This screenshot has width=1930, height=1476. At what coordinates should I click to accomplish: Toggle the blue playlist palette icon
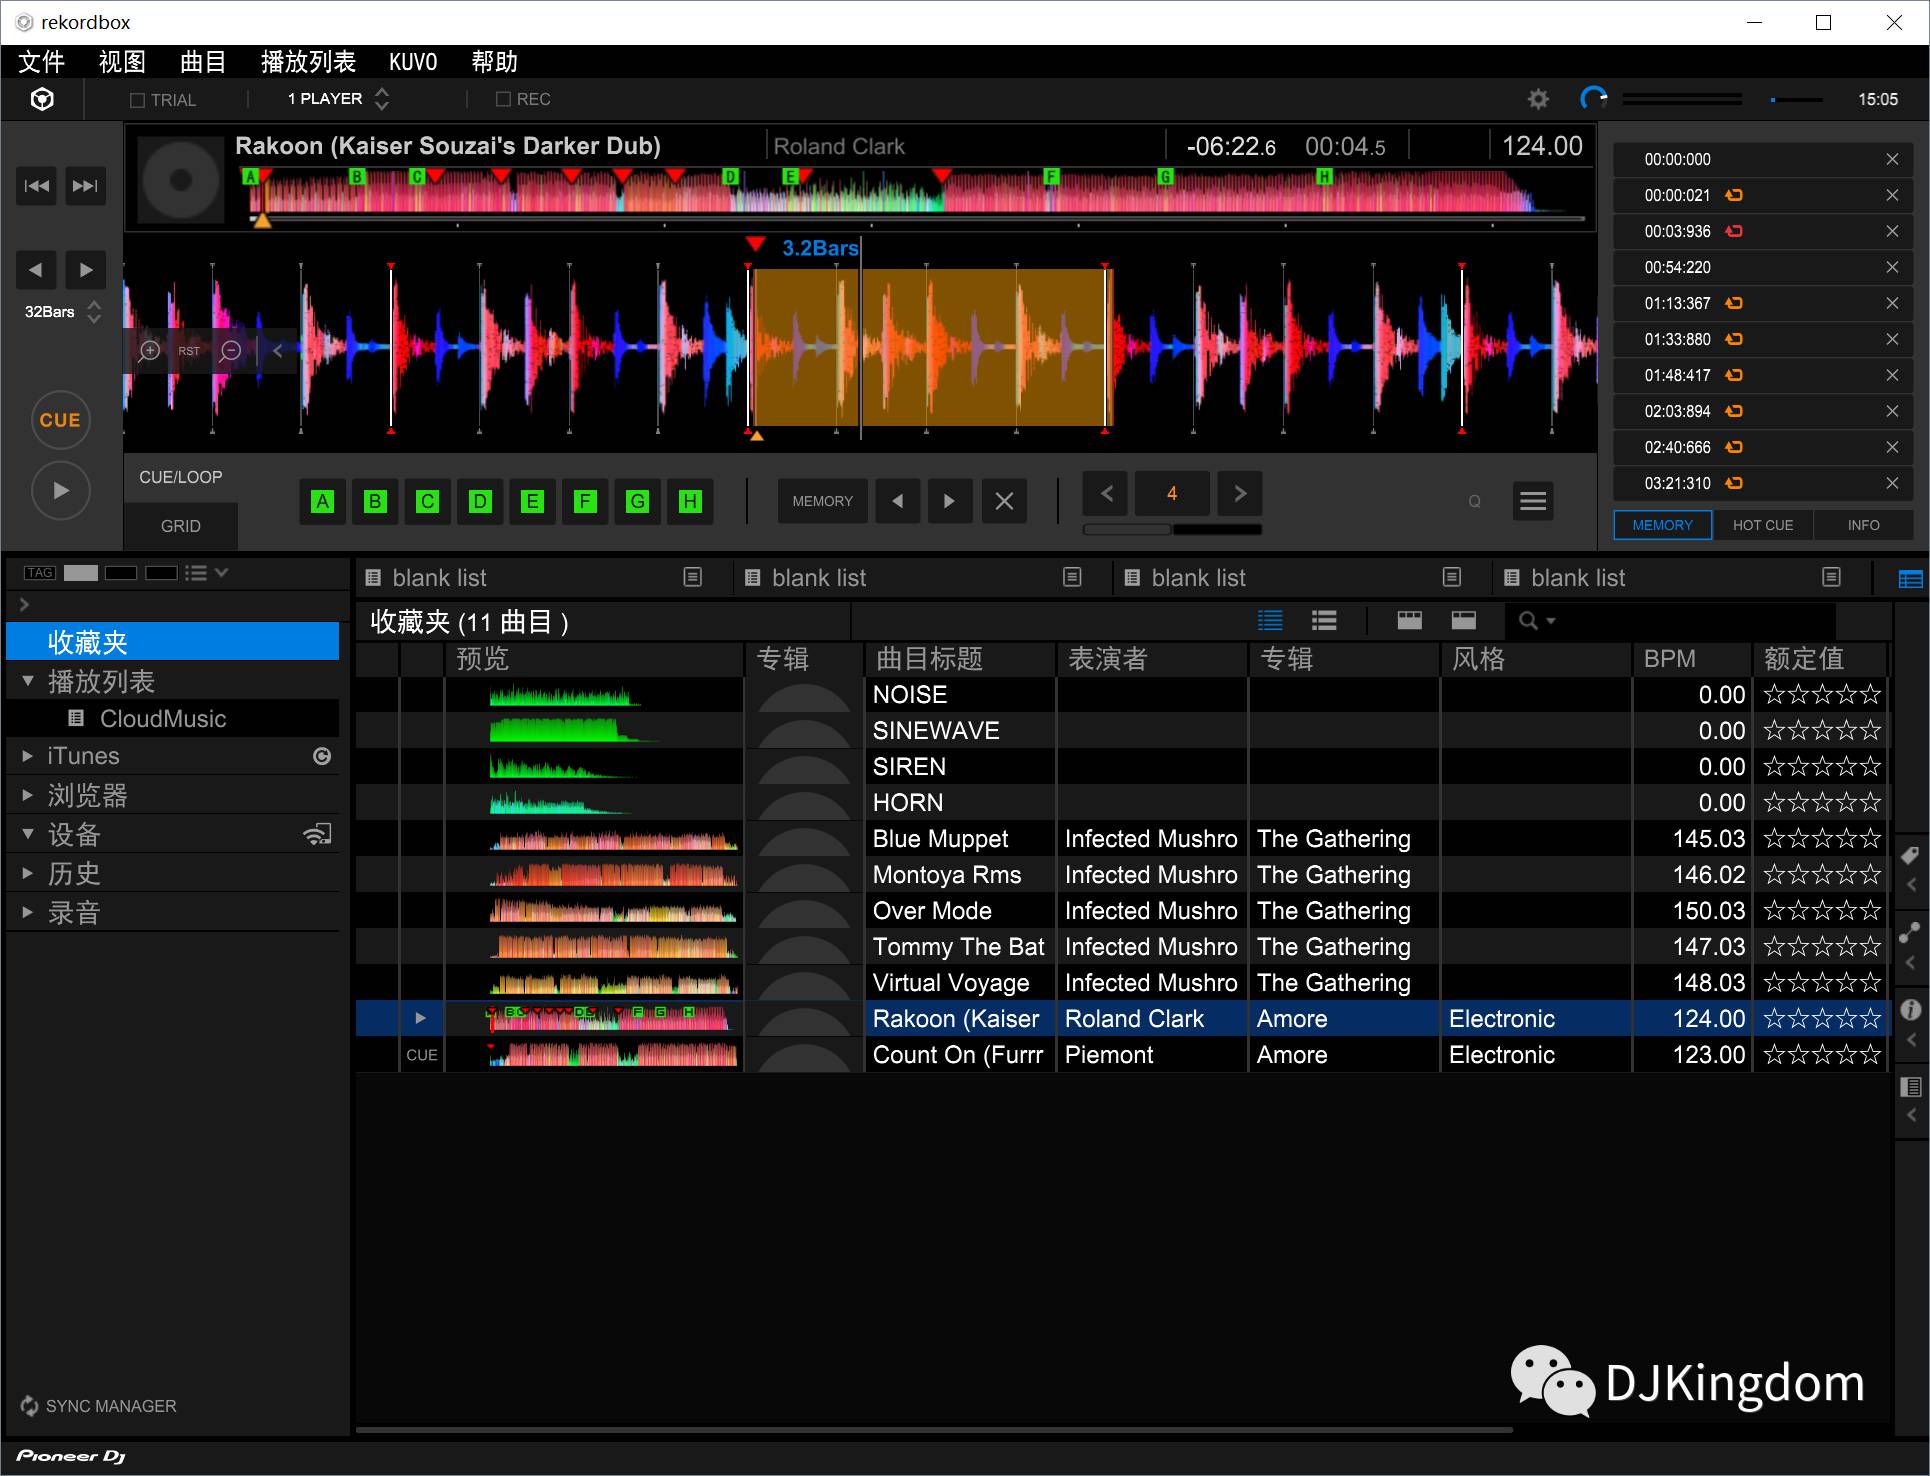(1910, 578)
